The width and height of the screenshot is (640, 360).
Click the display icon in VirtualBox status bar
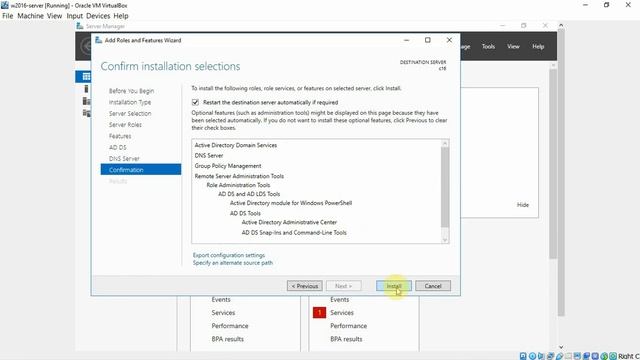(x=577, y=356)
